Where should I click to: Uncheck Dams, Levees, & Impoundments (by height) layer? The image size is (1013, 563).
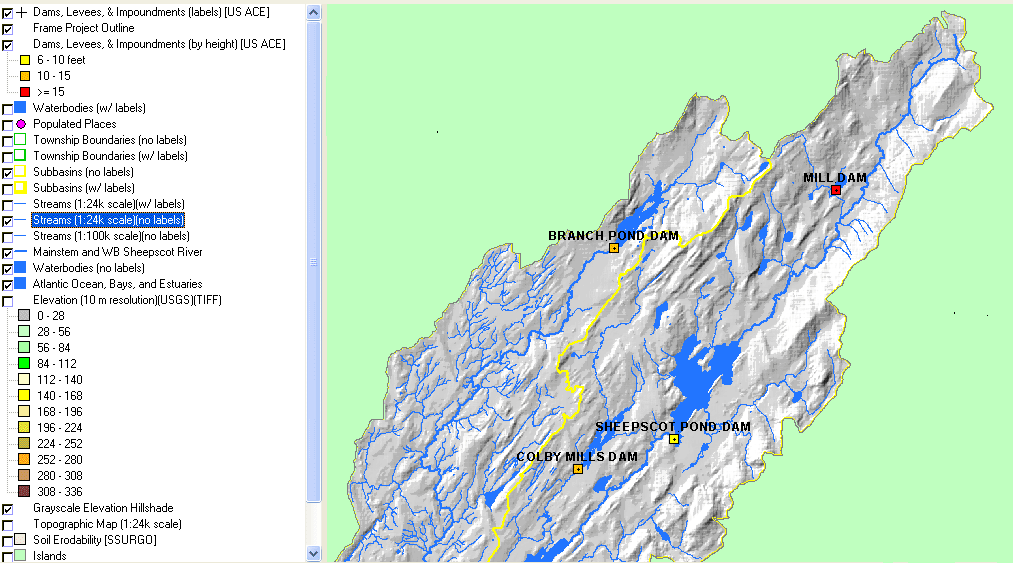pyautogui.click(x=8, y=45)
